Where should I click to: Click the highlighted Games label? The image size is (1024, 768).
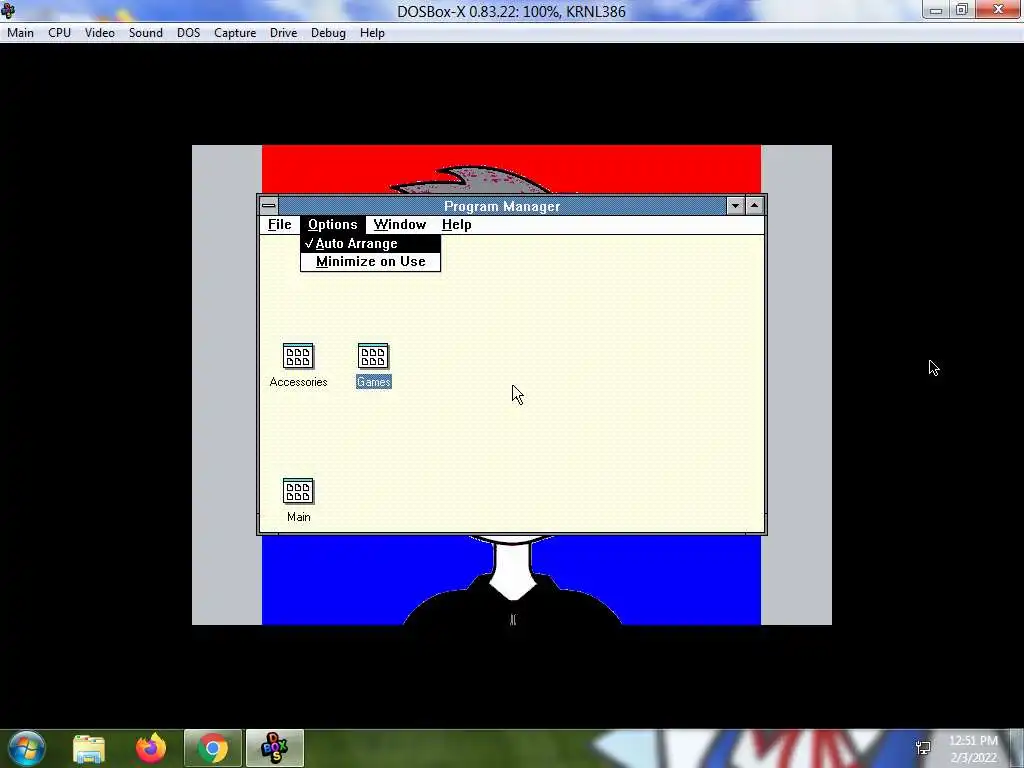(x=374, y=382)
